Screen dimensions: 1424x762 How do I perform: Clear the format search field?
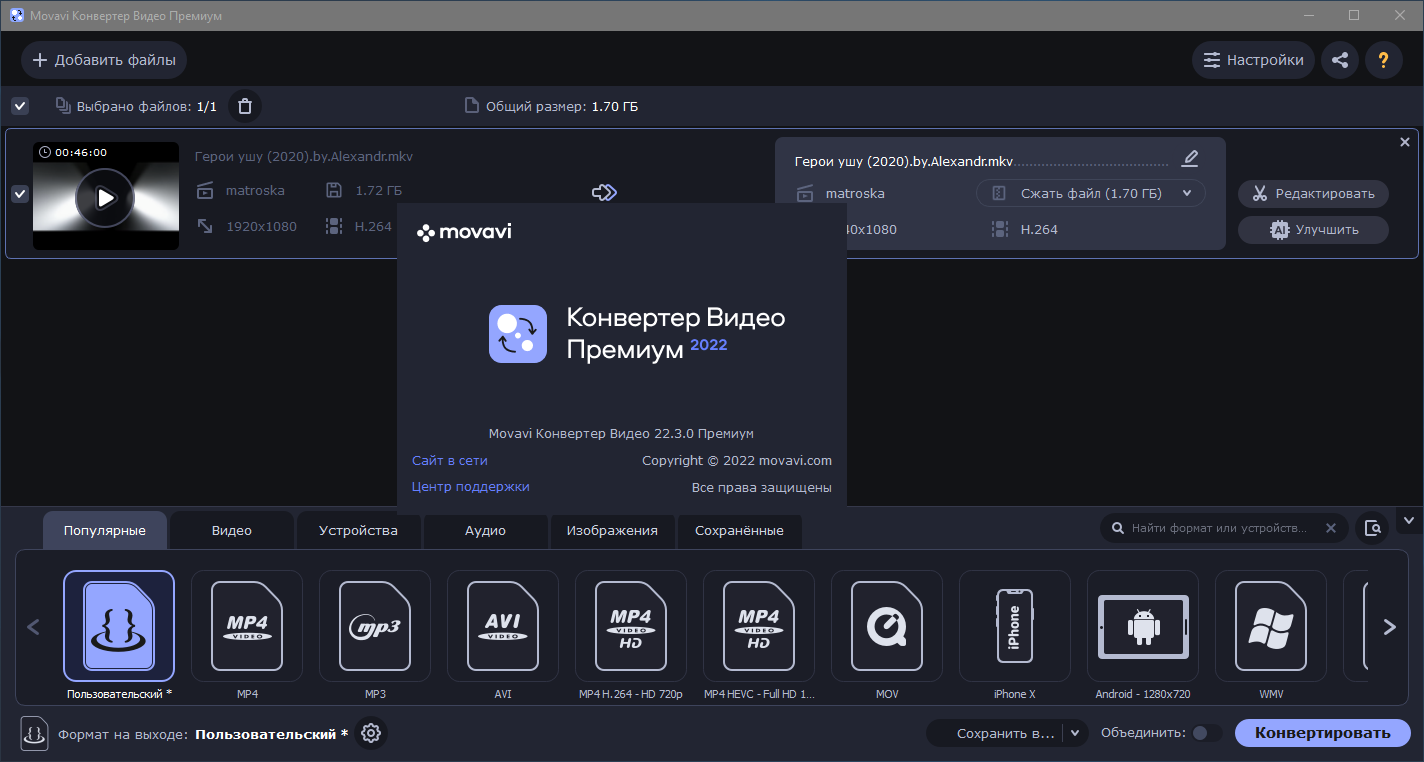(1330, 528)
